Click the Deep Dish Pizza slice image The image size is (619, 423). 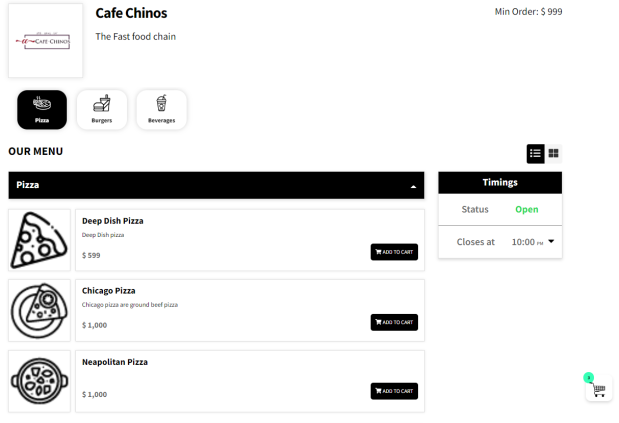click(x=39, y=240)
